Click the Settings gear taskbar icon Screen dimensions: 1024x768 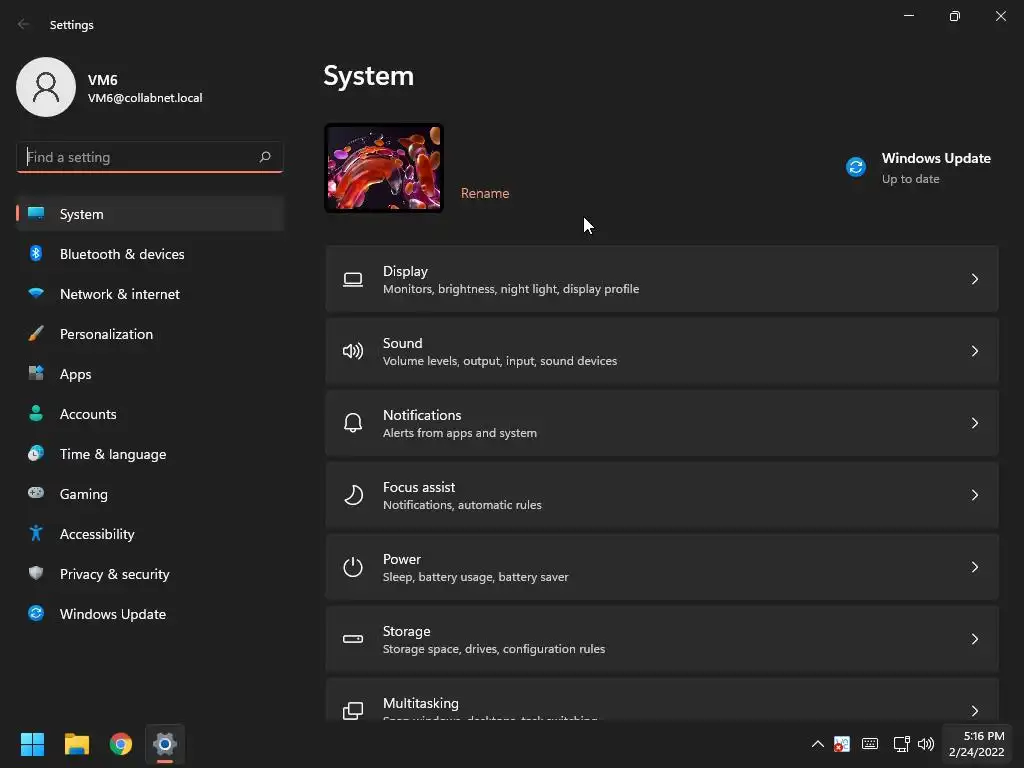165,744
